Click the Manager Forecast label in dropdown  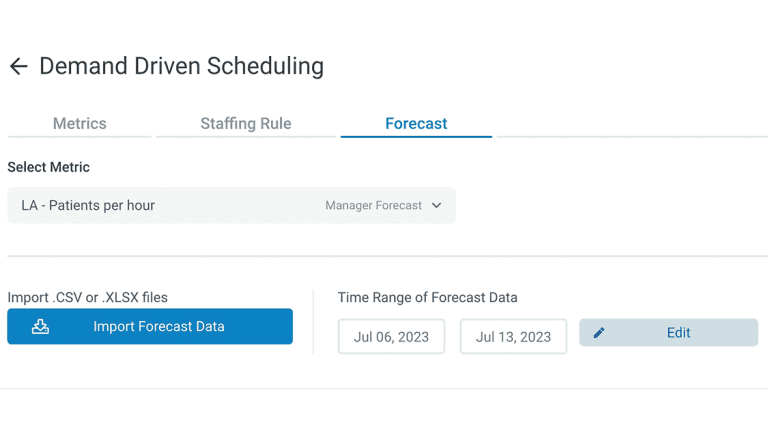coord(373,205)
